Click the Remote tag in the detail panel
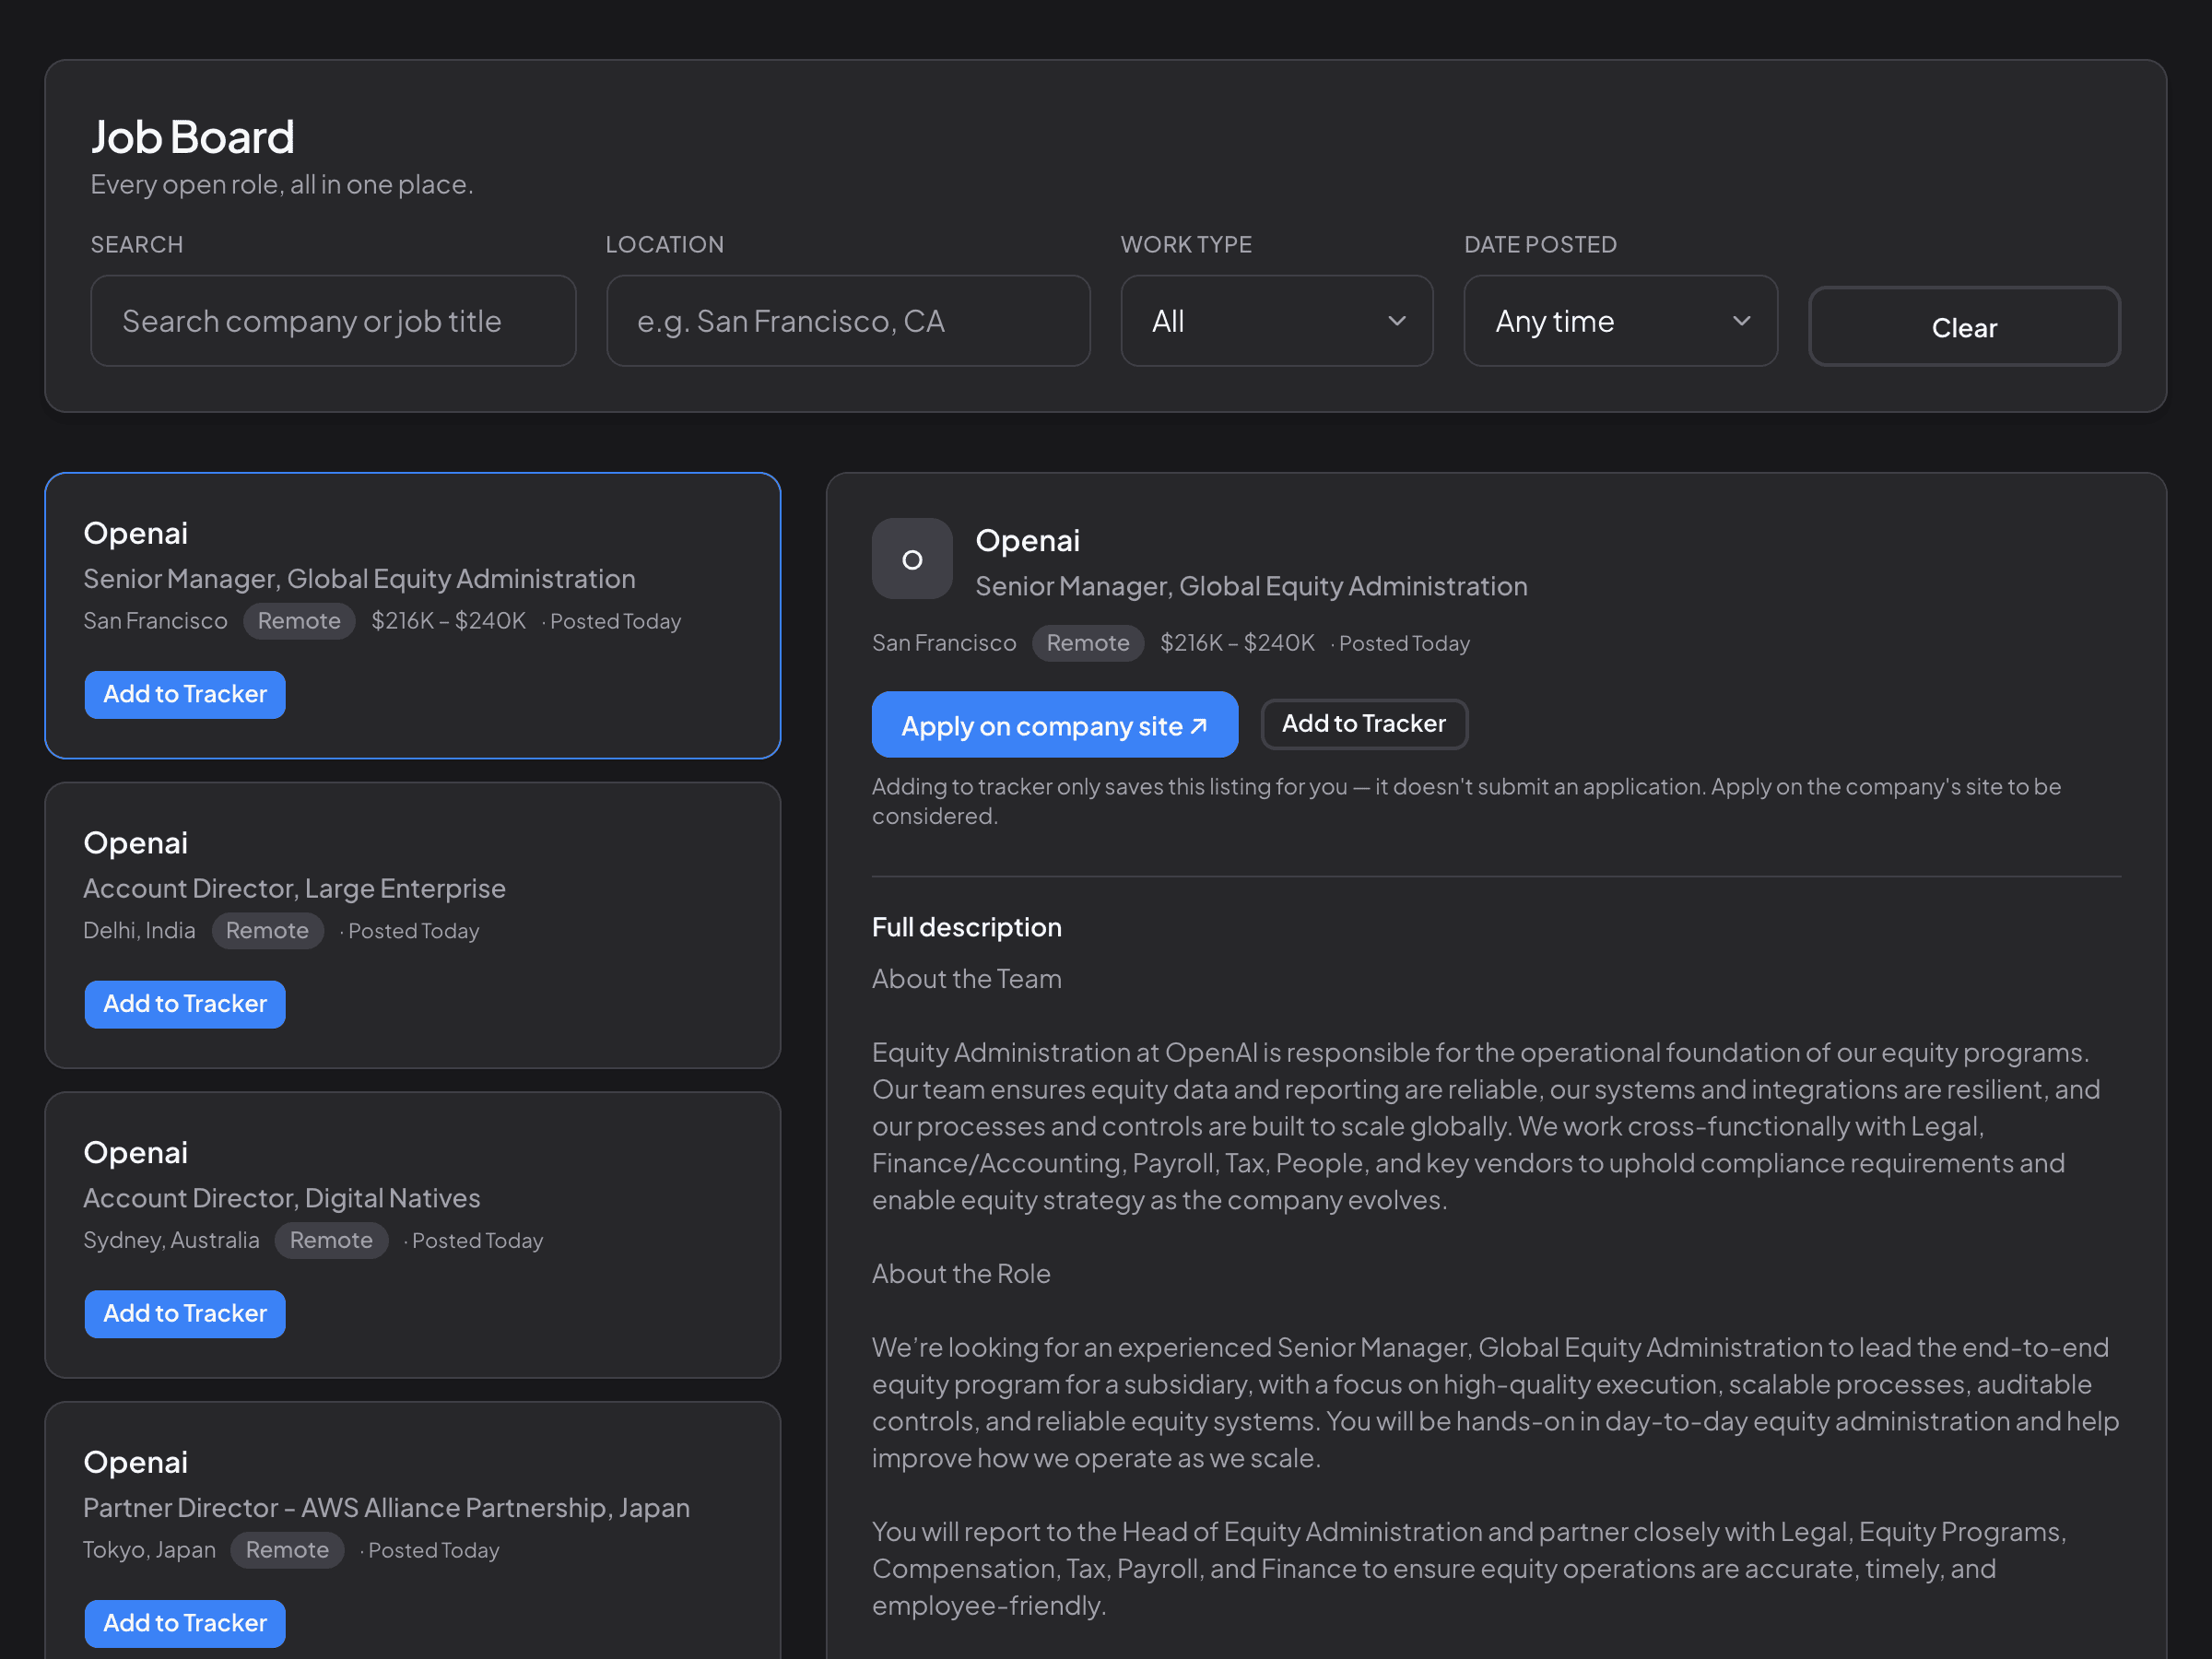This screenshot has height=1659, width=2212. point(1088,643)
